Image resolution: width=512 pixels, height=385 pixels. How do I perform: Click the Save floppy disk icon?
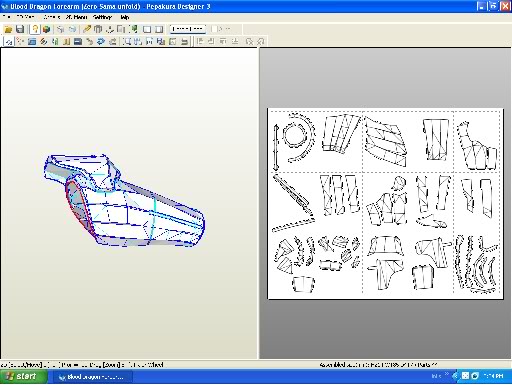[20, 29]
